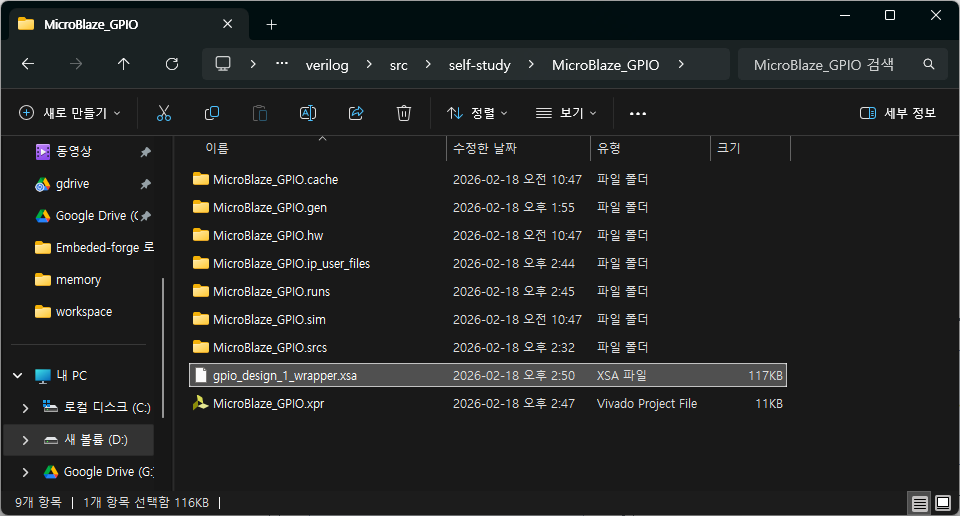
Task: Open the 보기 view dropdown
Action: [x=566, y=113]
